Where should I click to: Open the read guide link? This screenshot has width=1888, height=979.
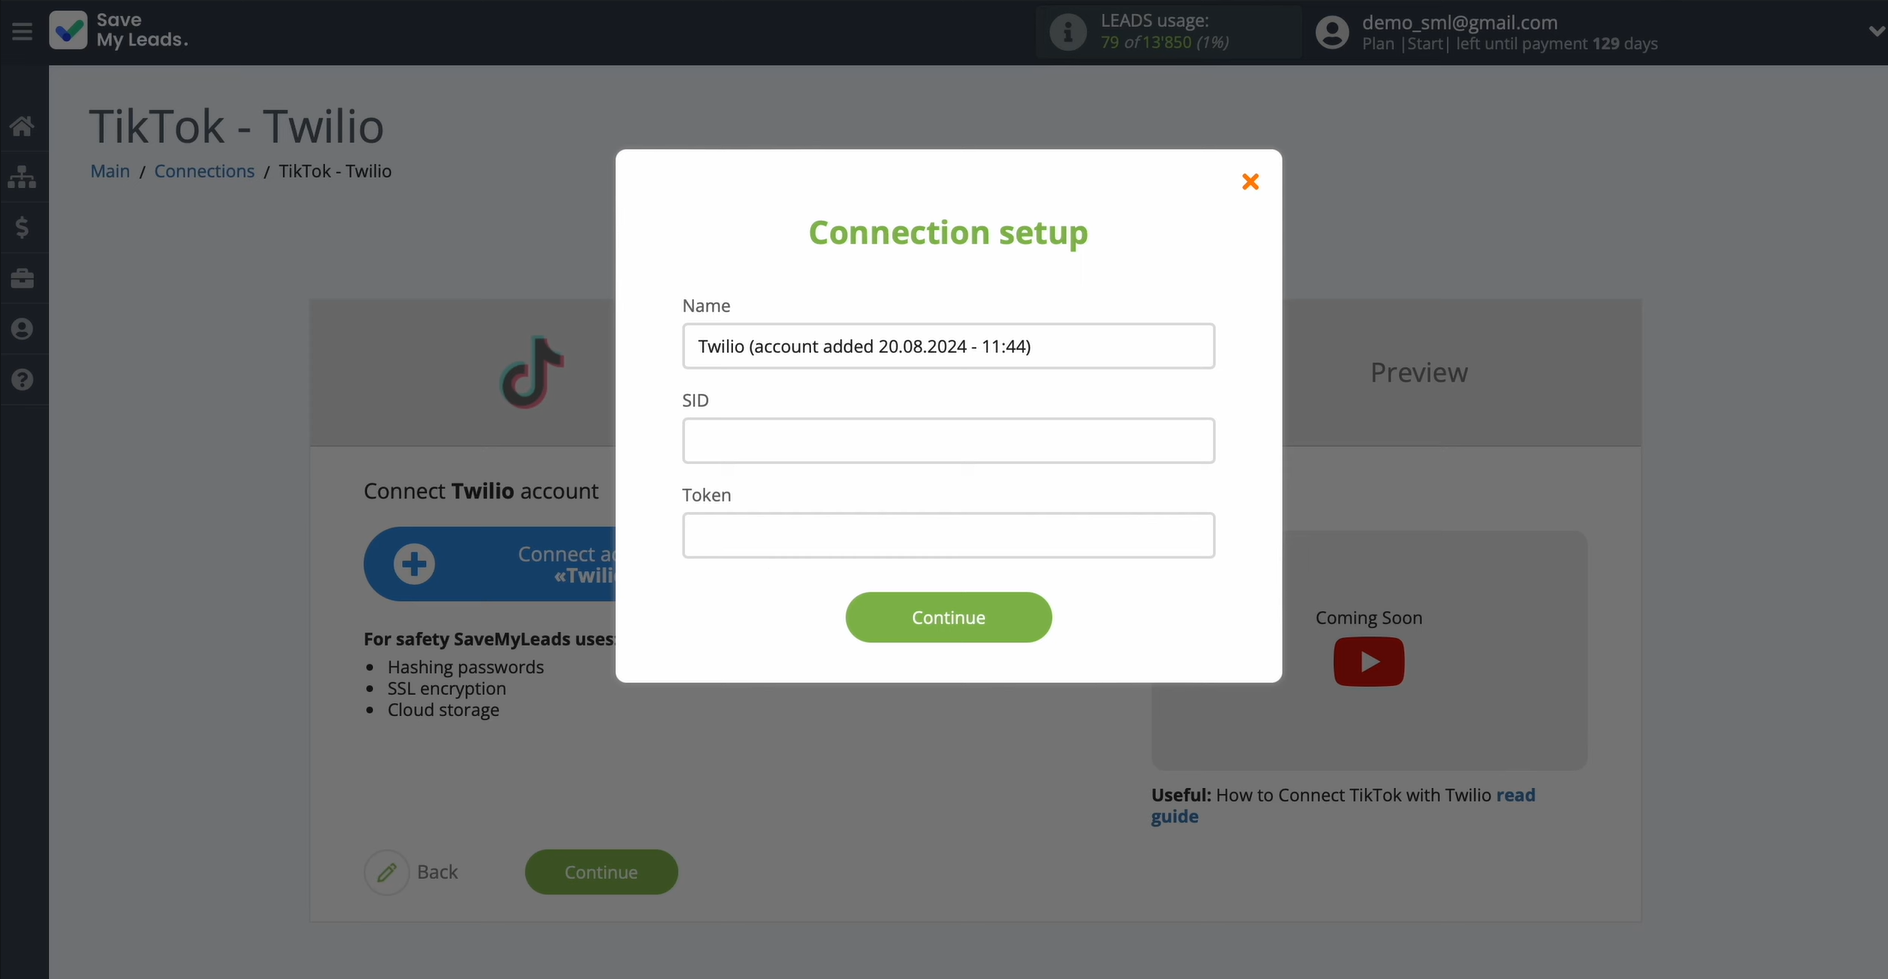[x=1517, y=795]
